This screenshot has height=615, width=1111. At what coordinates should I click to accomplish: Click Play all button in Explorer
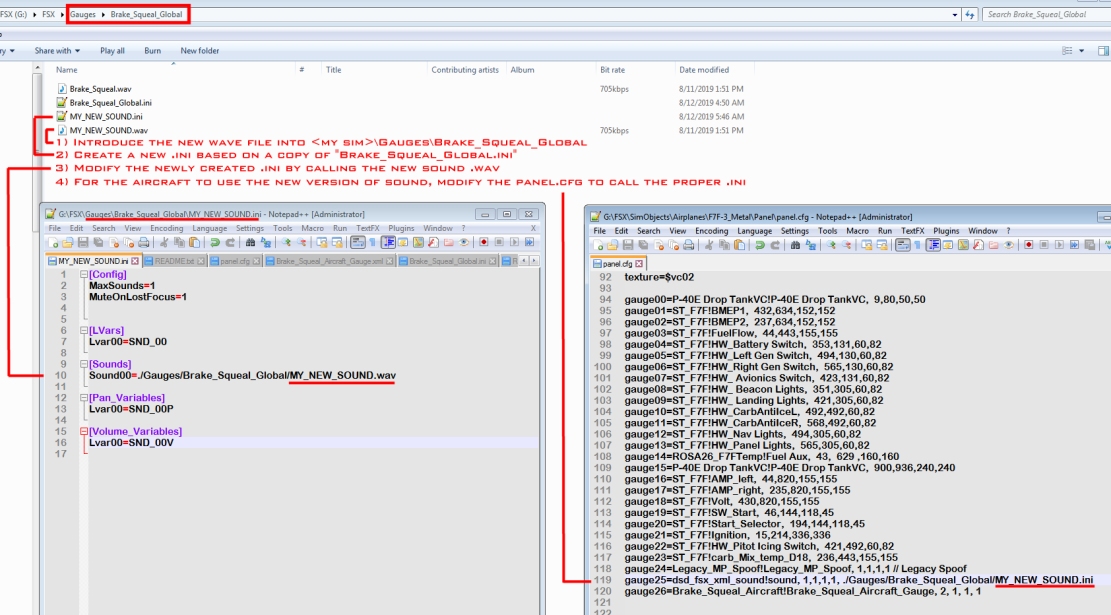(x=112, y=50)
